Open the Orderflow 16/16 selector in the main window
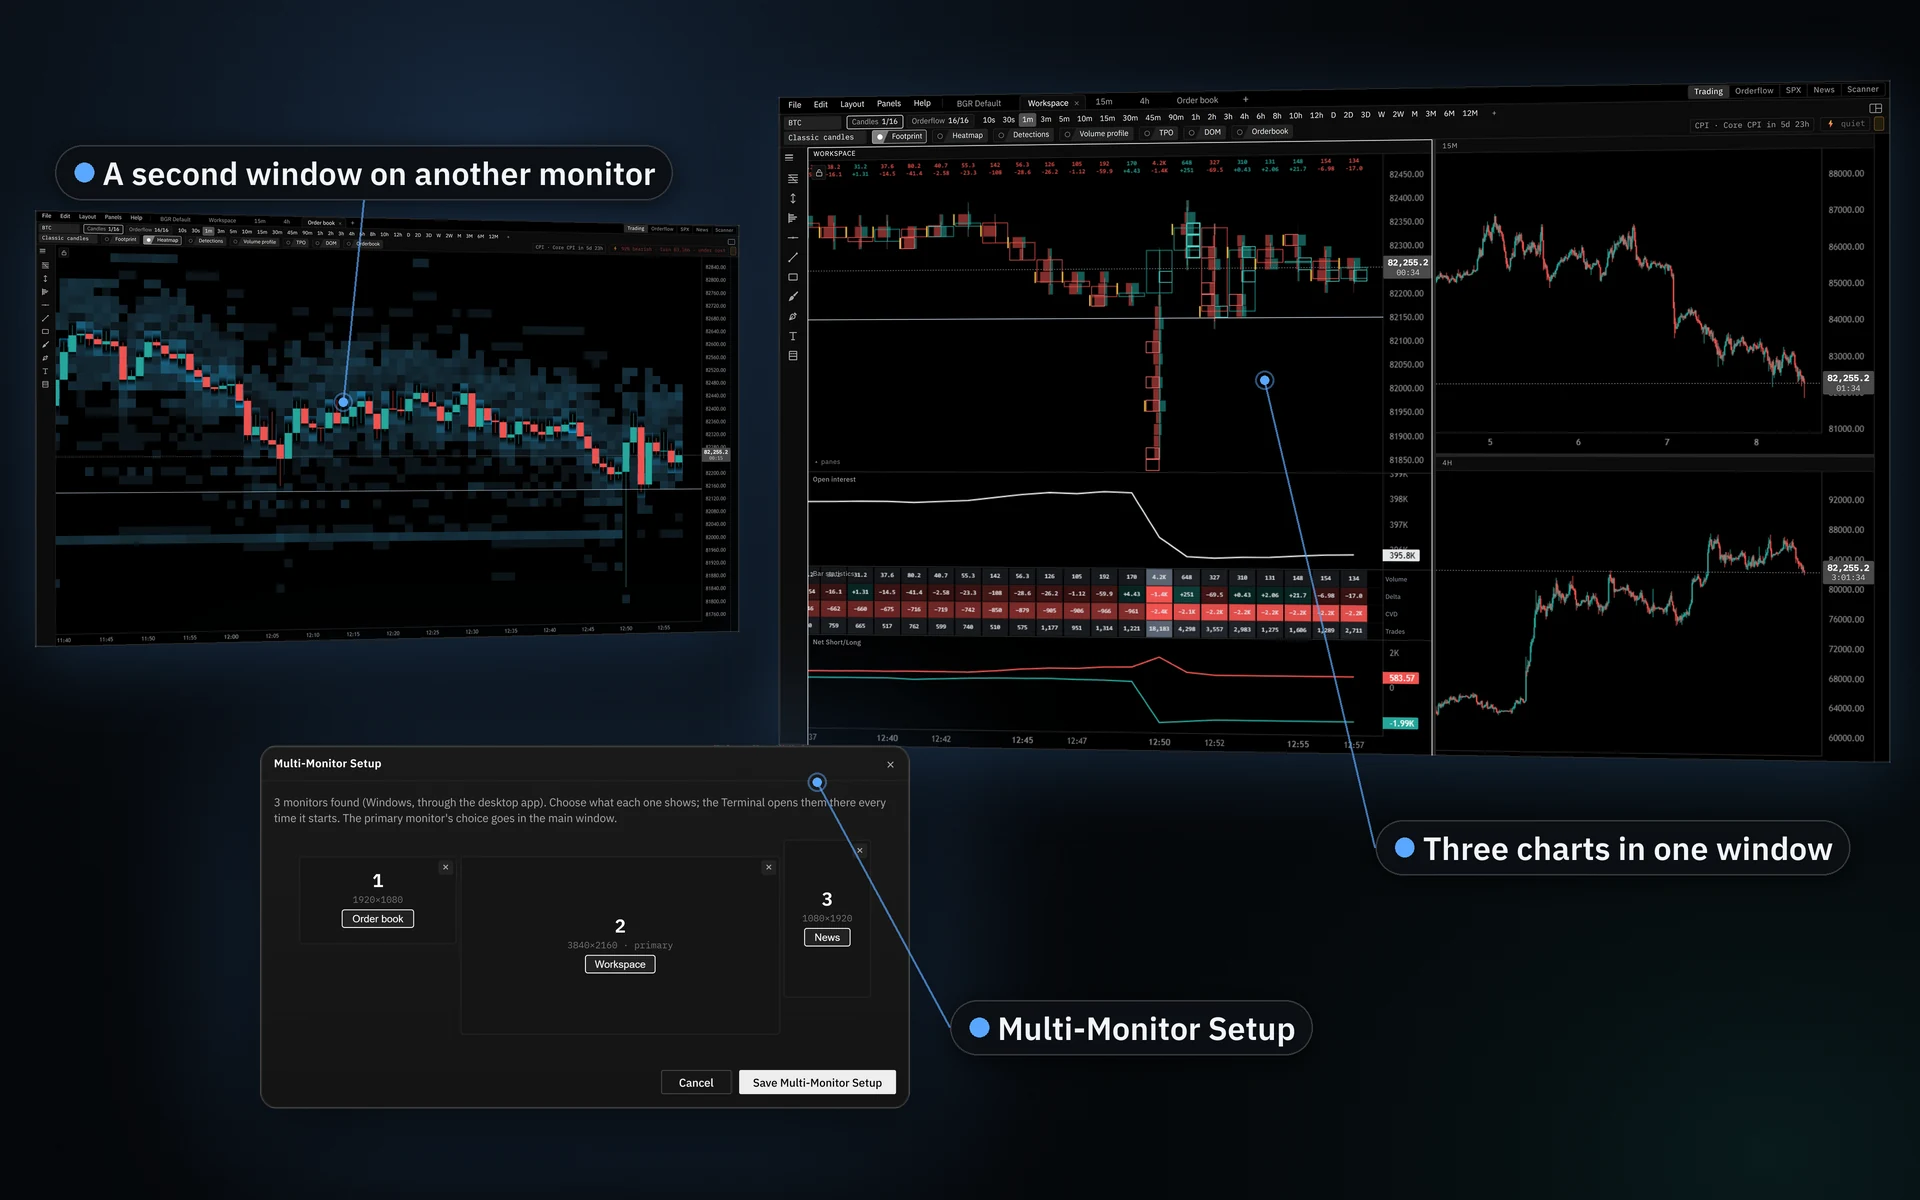 [x=940, y=120]
